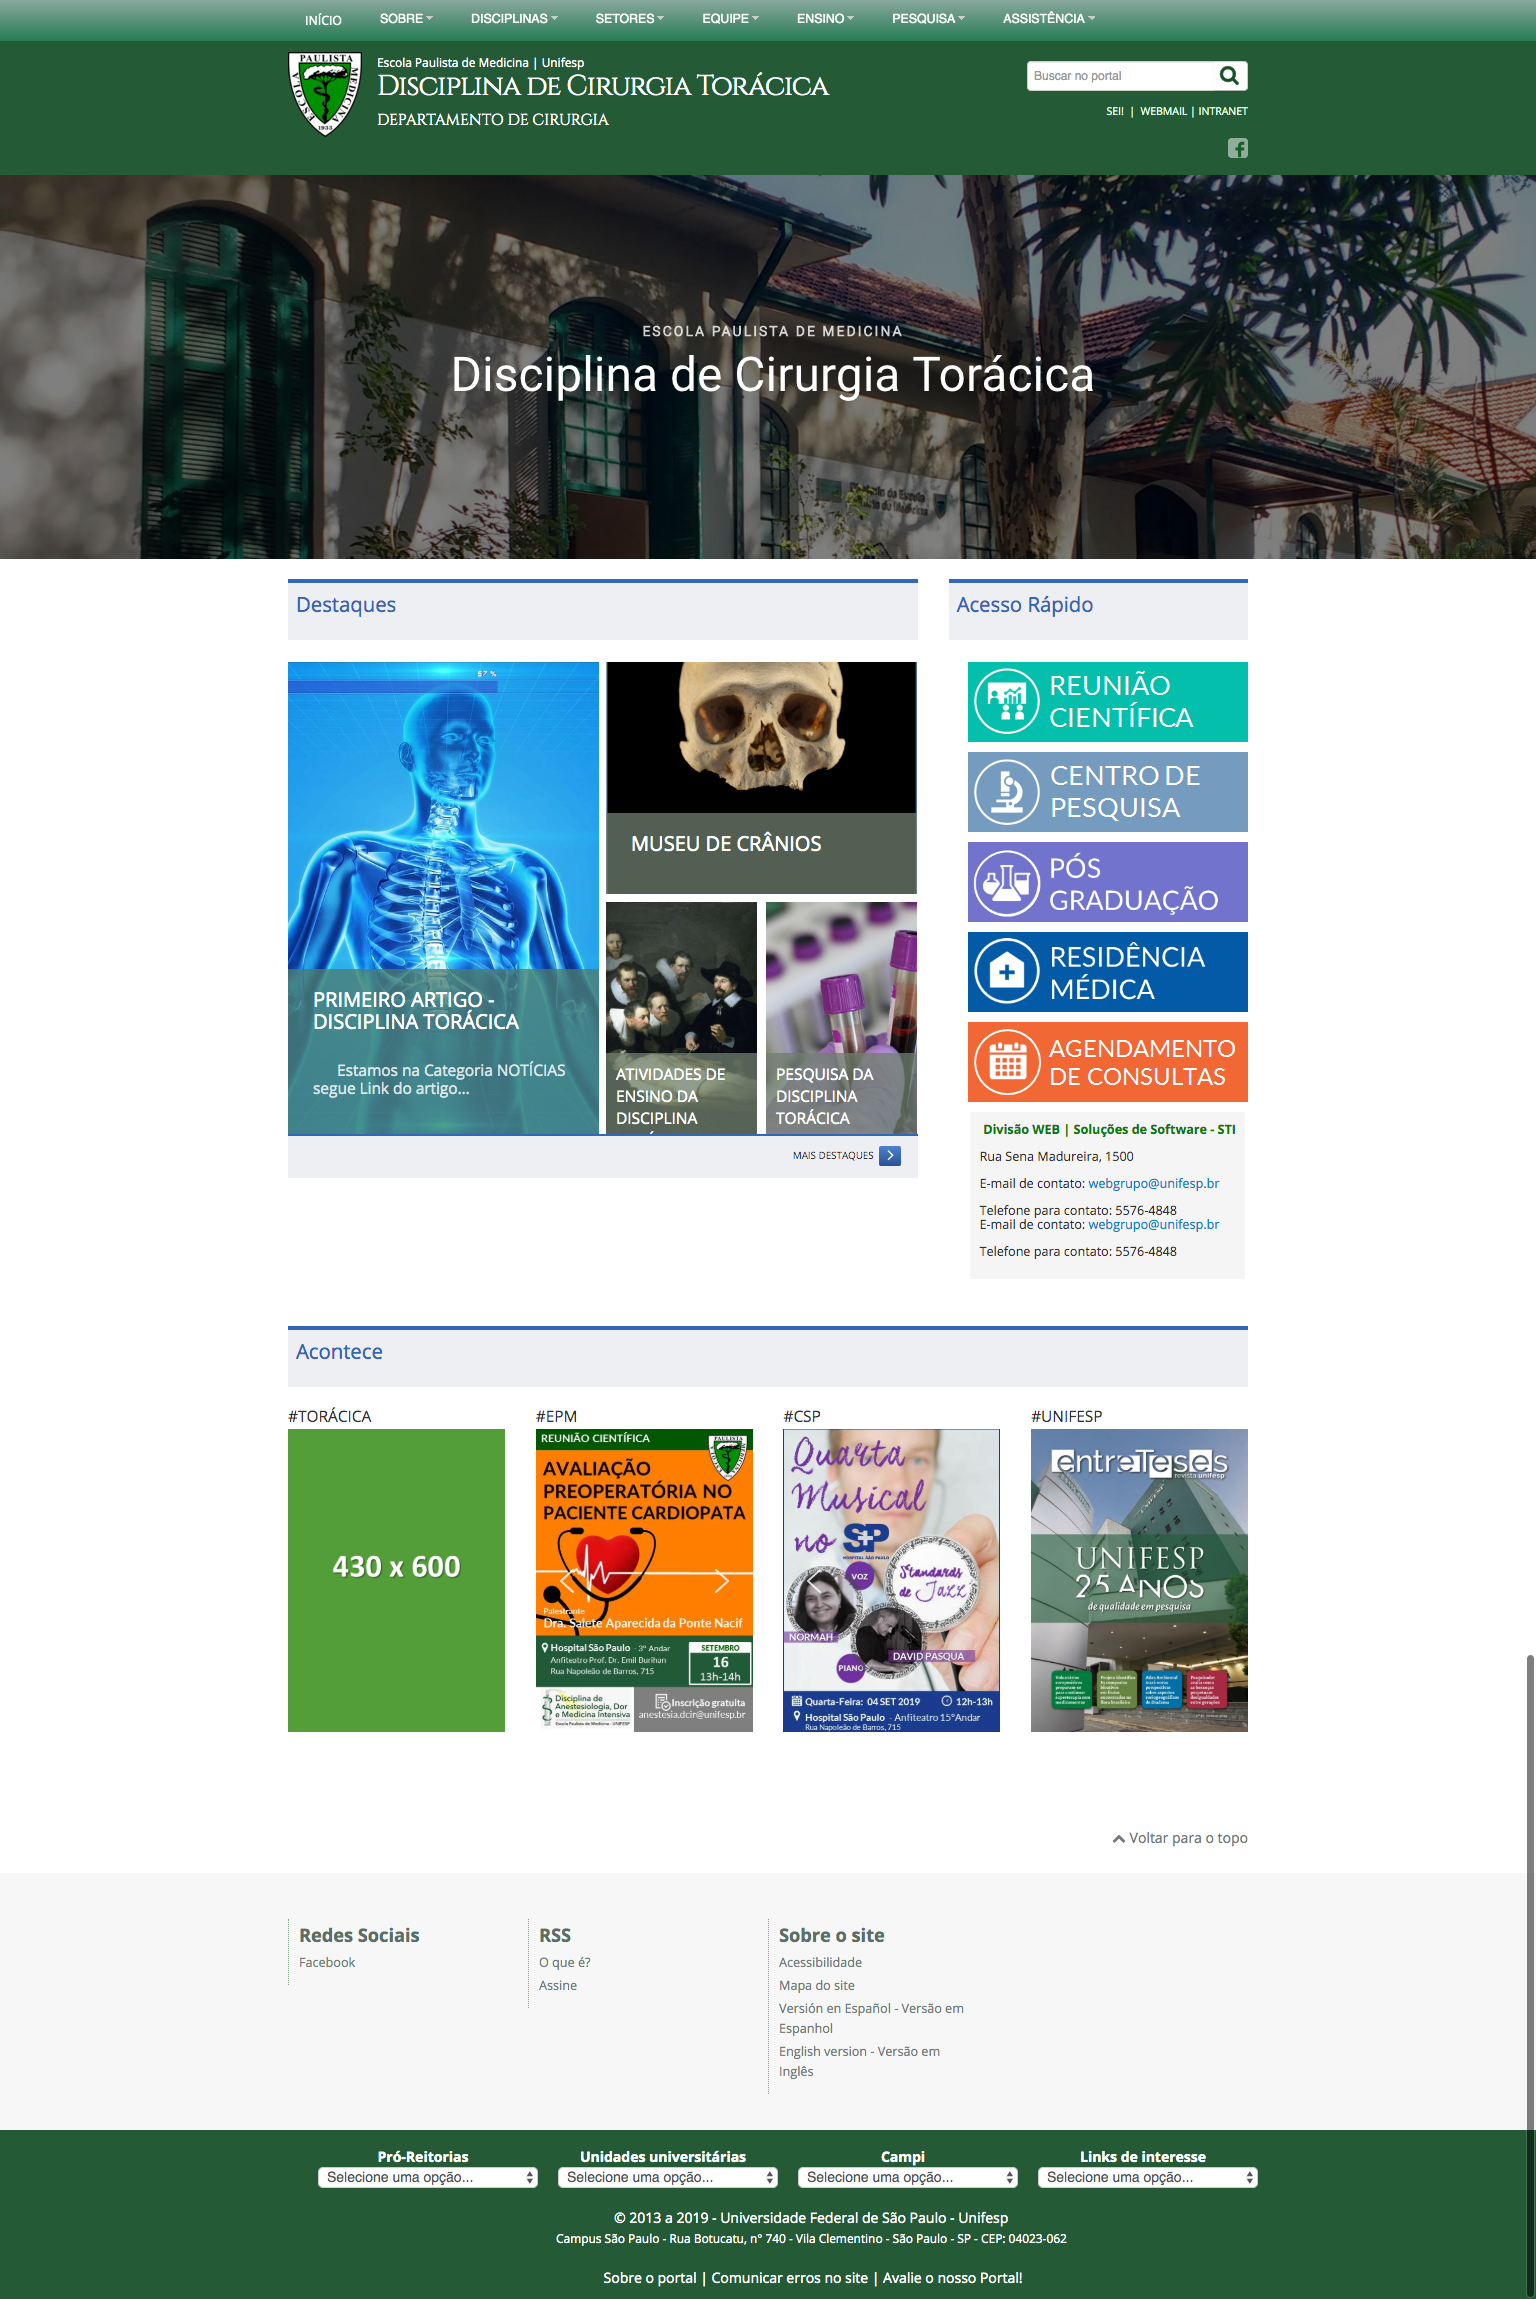Click the CENTRO DE PESQUISA button label
Viewport: 1536px width, 2299px height.
[x=1125, y=792]
